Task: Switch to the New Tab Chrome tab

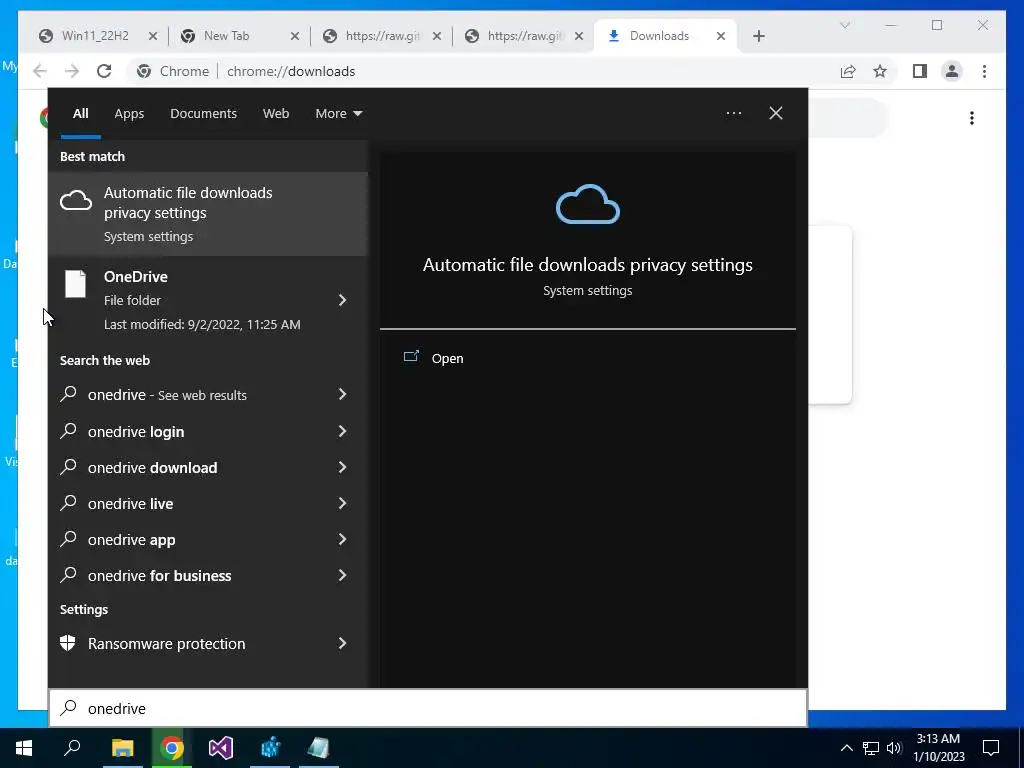Action: click(x=226, y=36)
